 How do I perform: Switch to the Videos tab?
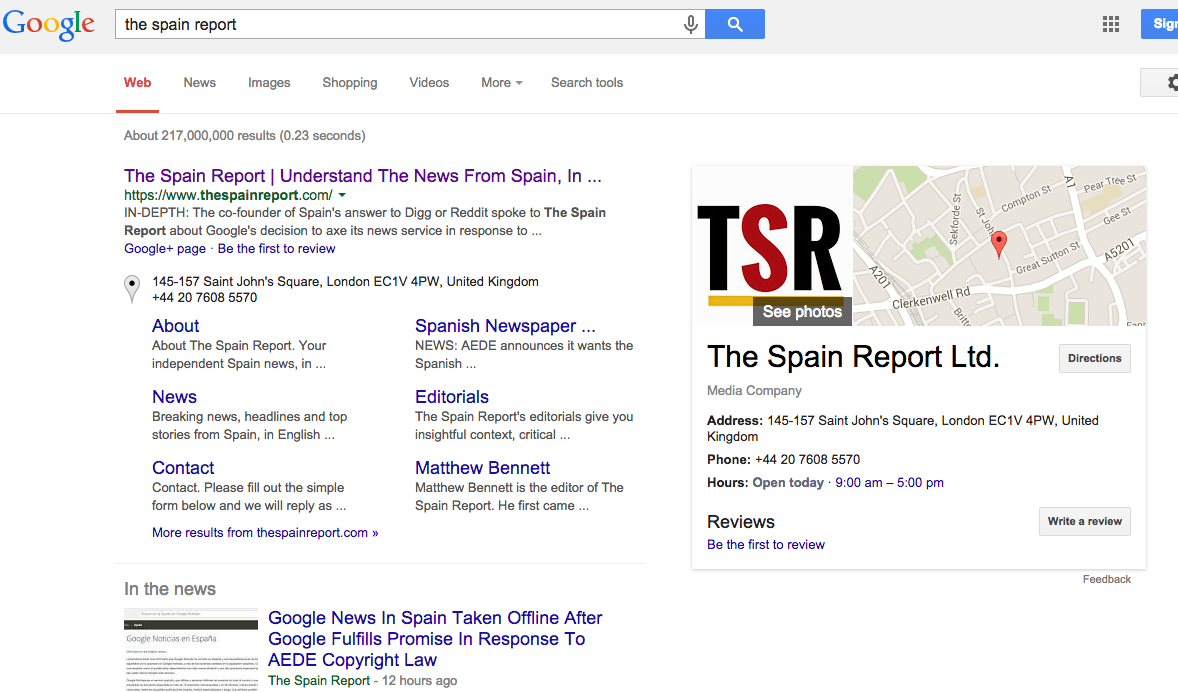(429, 83)
